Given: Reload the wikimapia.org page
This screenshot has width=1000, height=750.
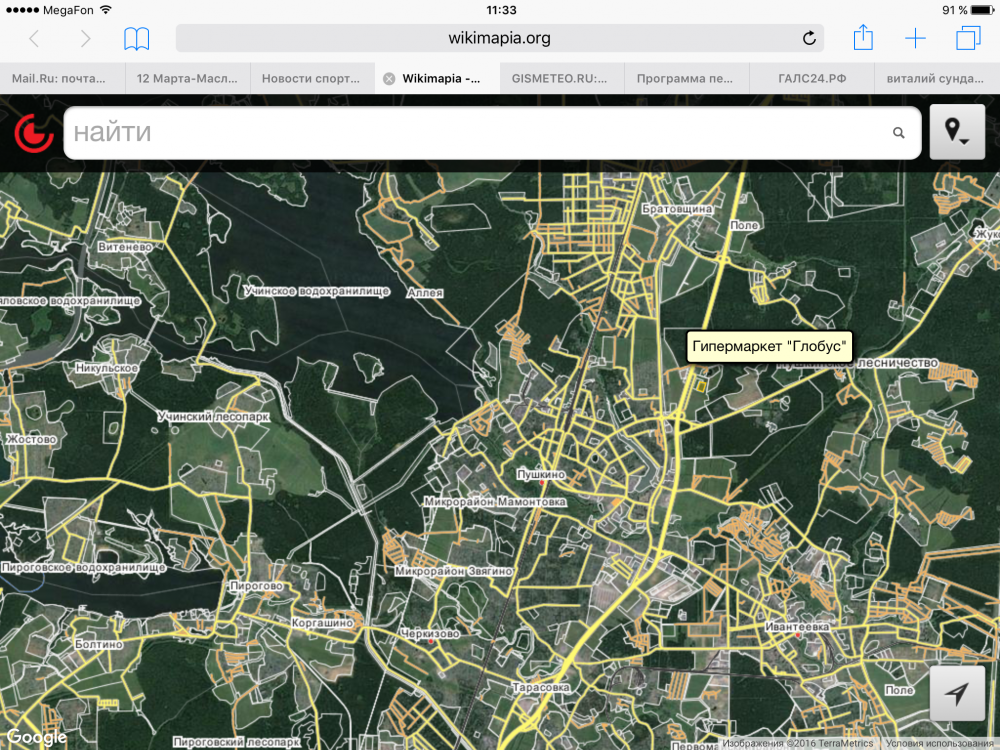Looking at the screenshot, I should pos(809,39).
